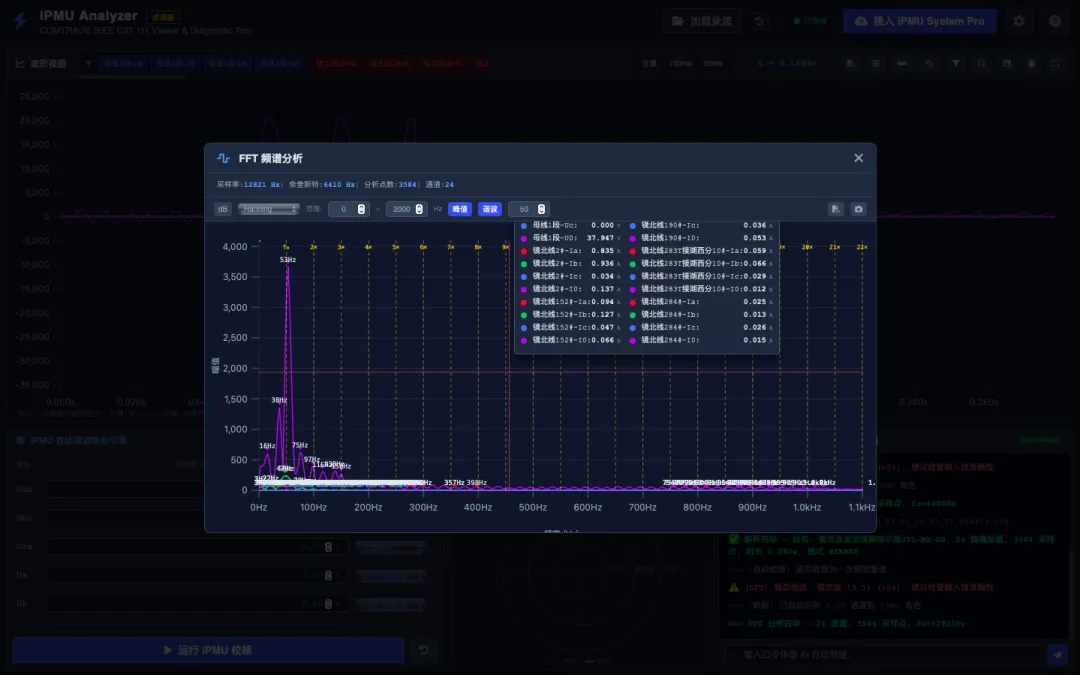Click the 2,000 y-axis label in FFT chart
Image resolution: width=1080 pixels, height=675 pixels.
pos(235,368)
